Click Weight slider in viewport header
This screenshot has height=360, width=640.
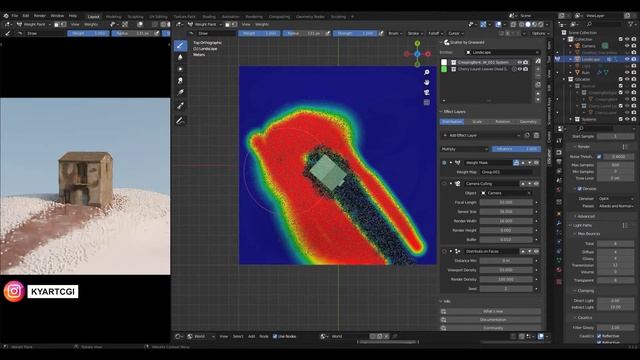coord(260,33)
